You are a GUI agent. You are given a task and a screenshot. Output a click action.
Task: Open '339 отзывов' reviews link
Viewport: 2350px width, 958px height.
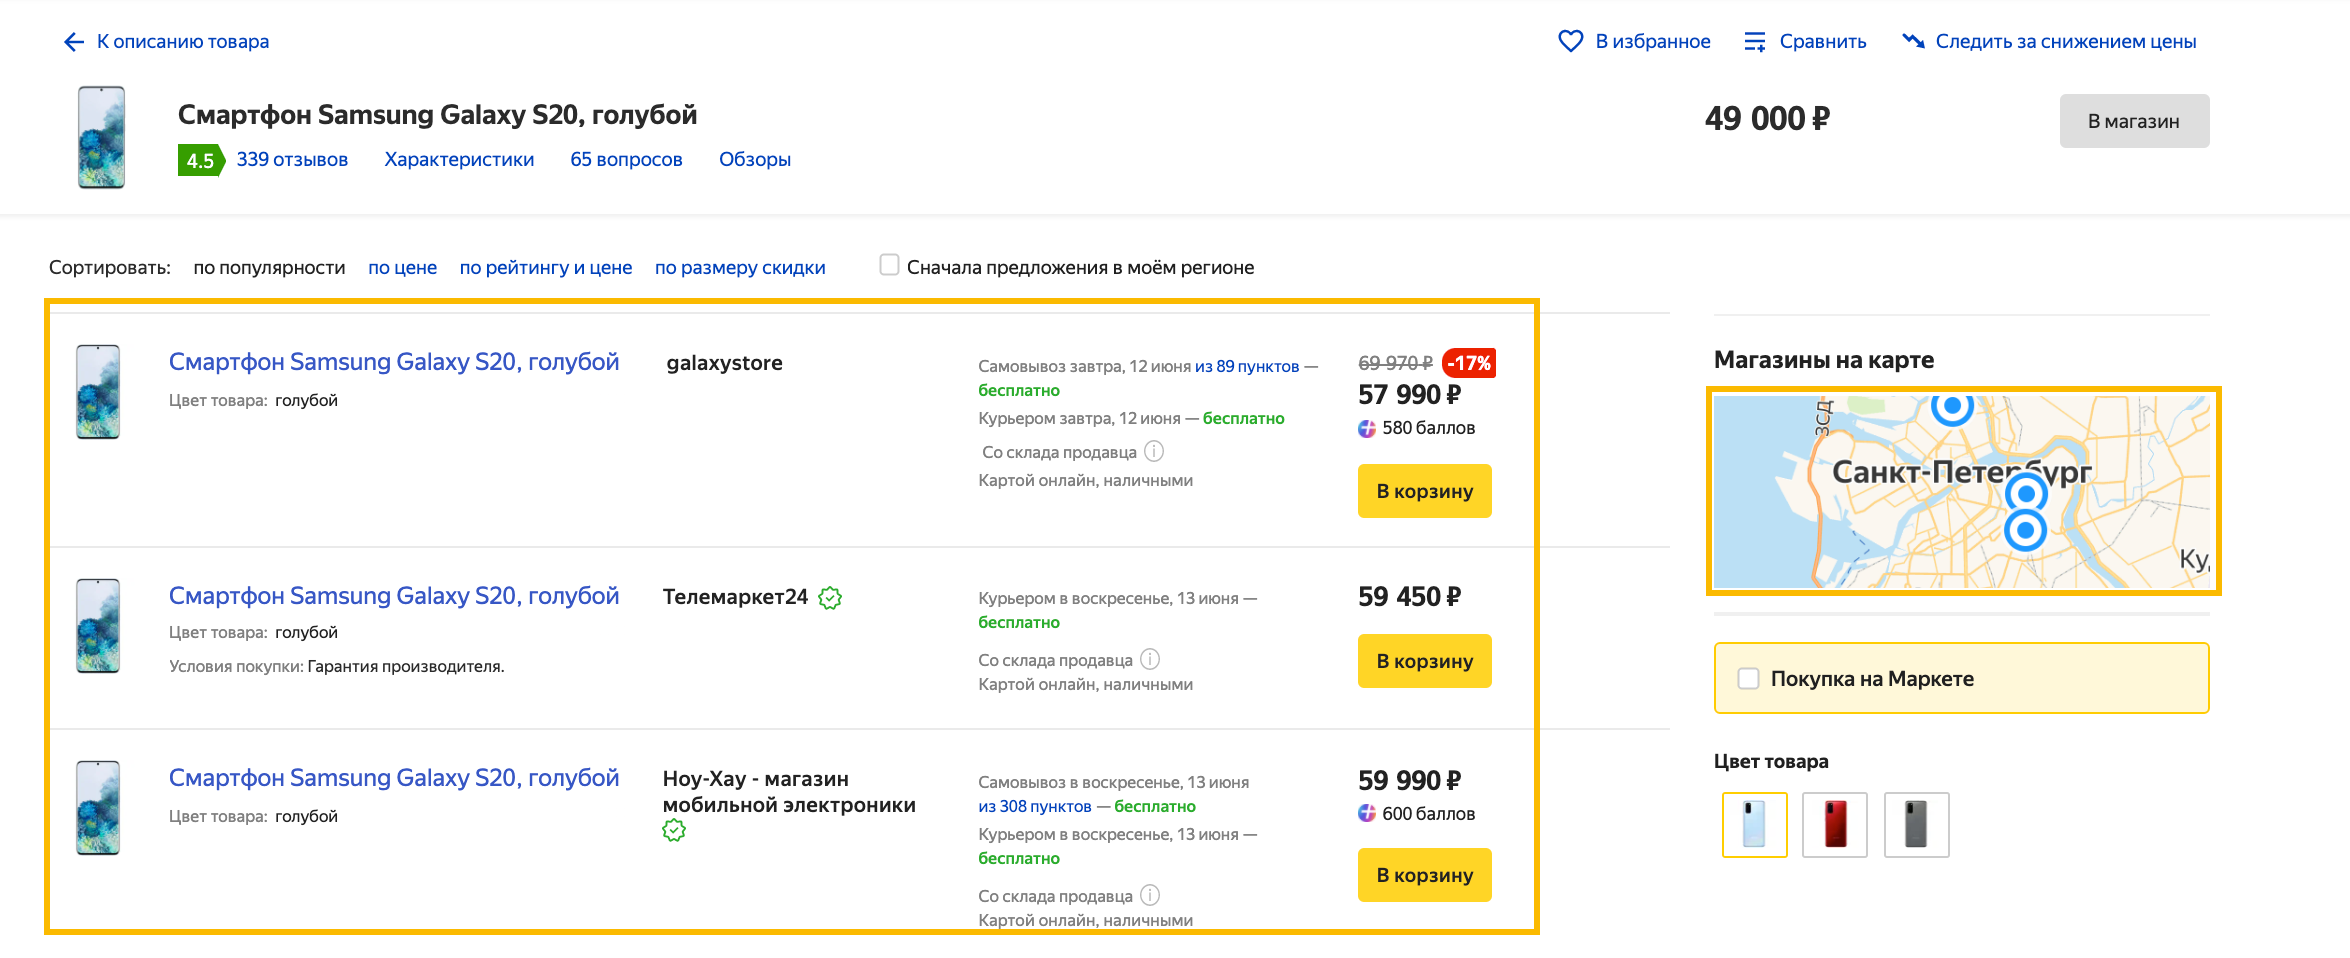click(x=292, y=160)
